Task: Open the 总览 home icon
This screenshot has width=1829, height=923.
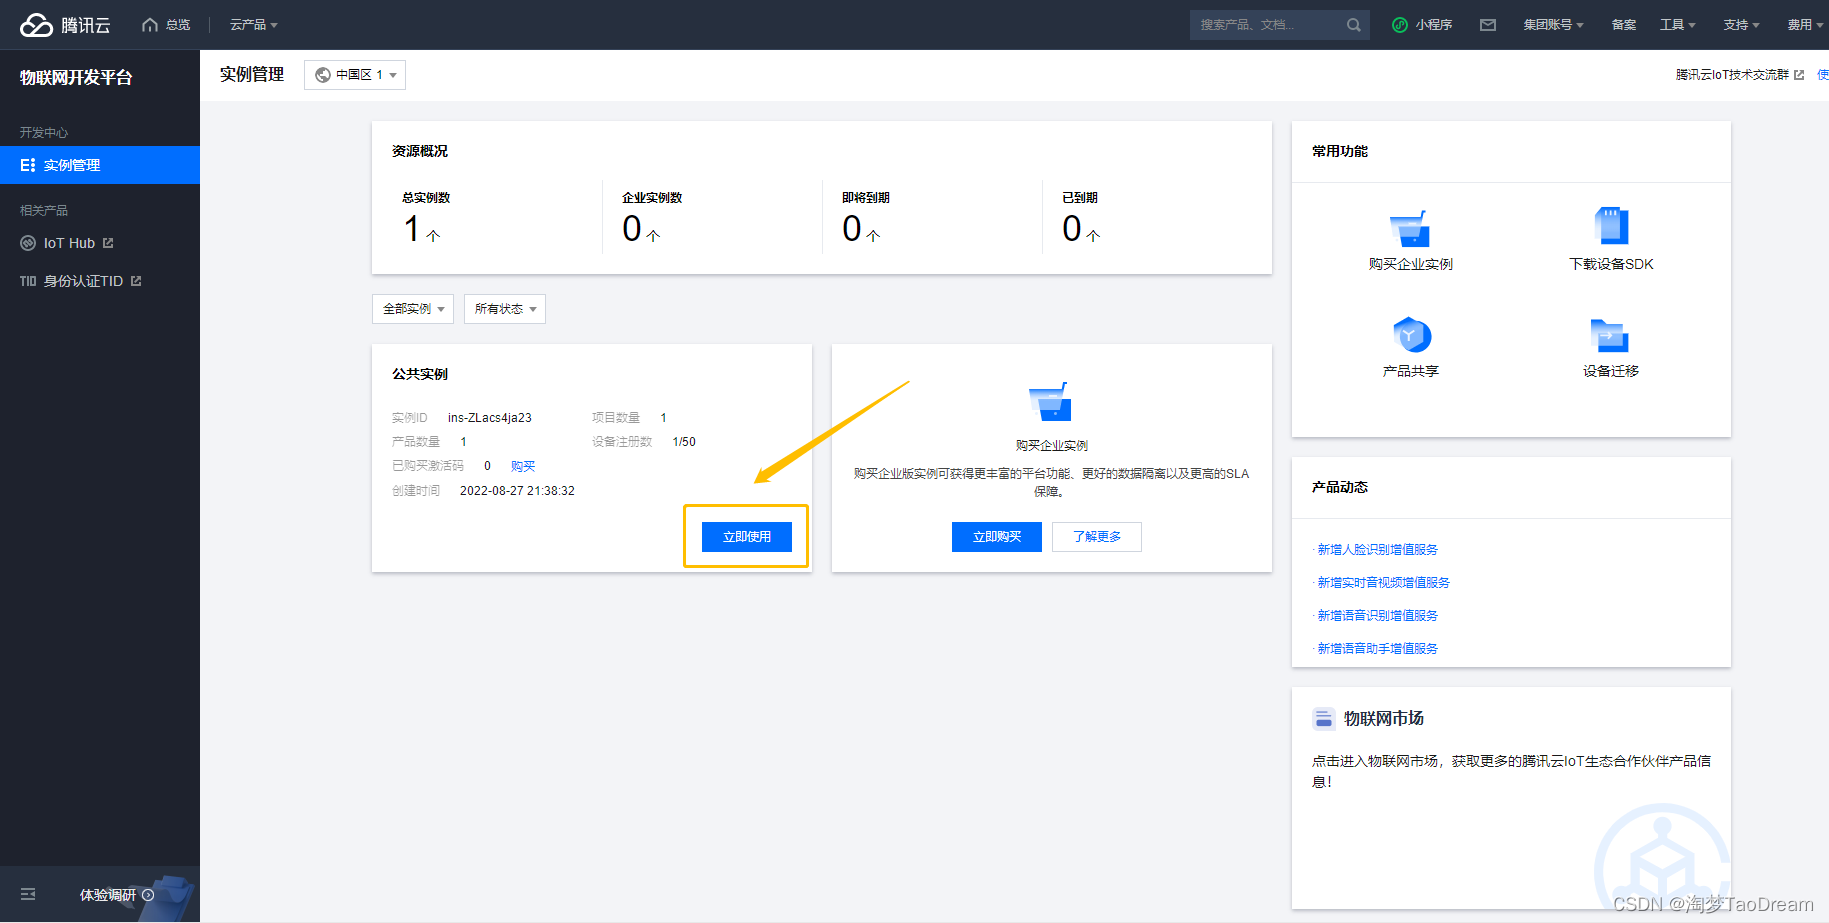Action: (150, 25)
